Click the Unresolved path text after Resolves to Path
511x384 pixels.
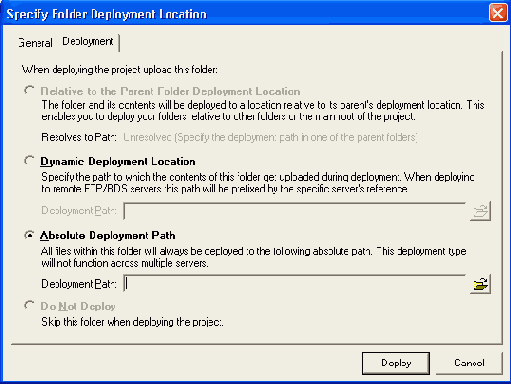coord(270,137)
